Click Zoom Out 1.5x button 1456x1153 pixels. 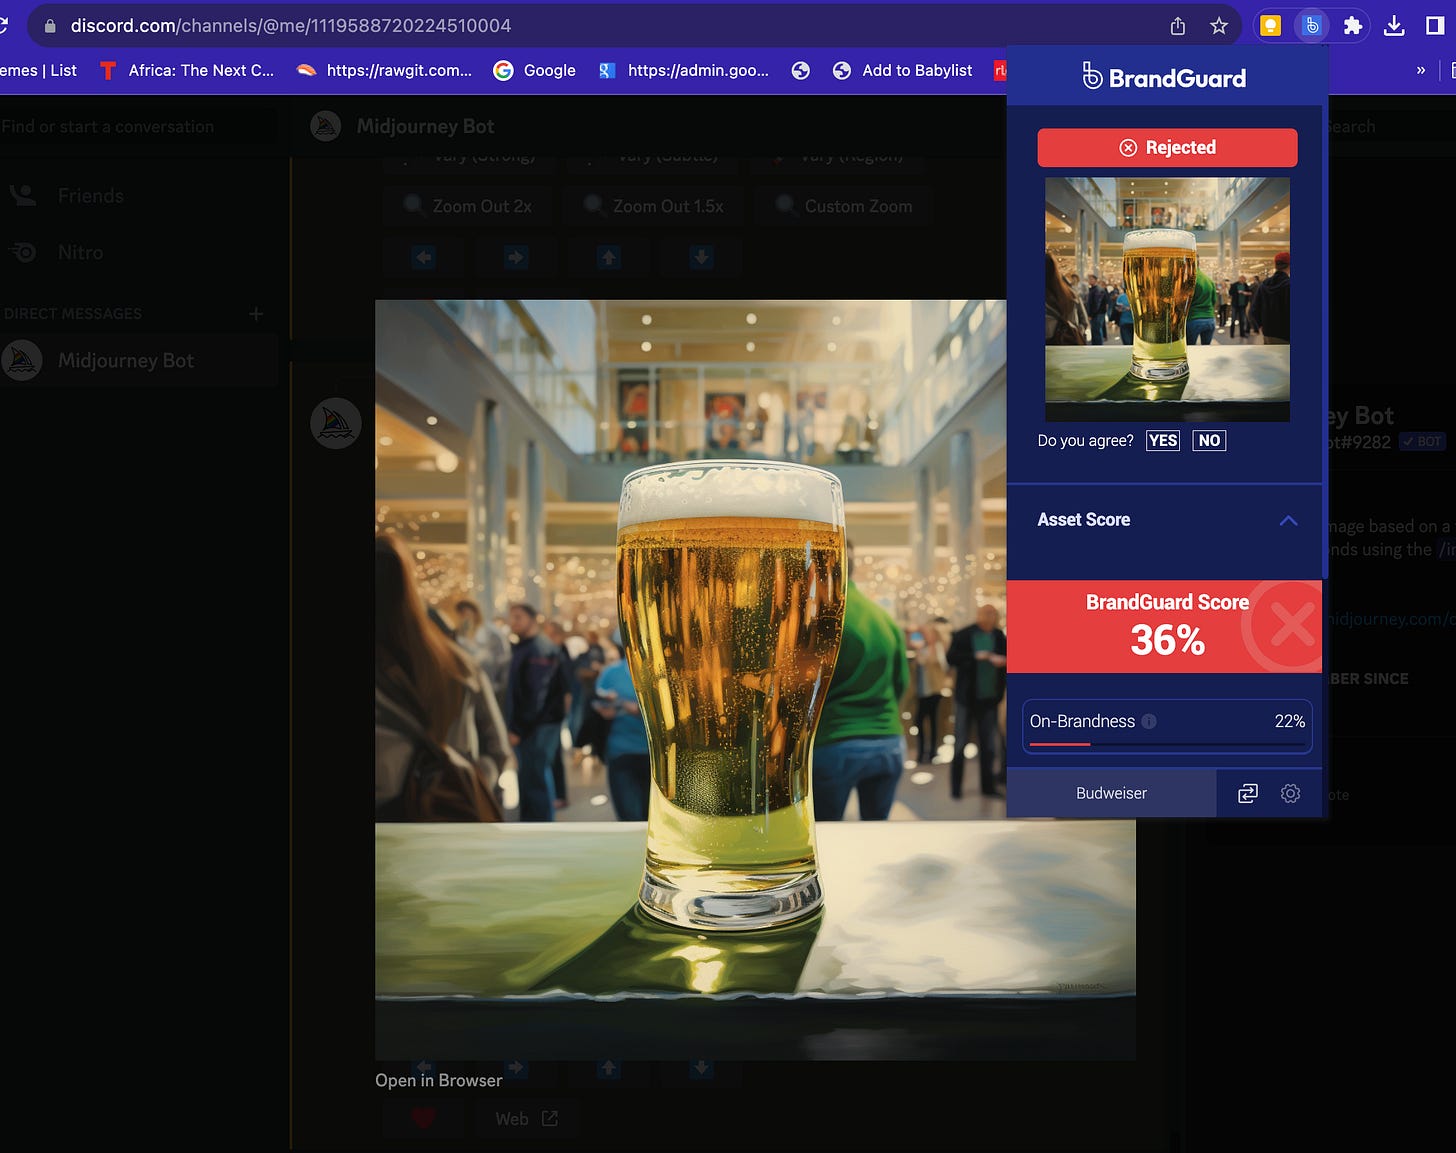point(654,206)
